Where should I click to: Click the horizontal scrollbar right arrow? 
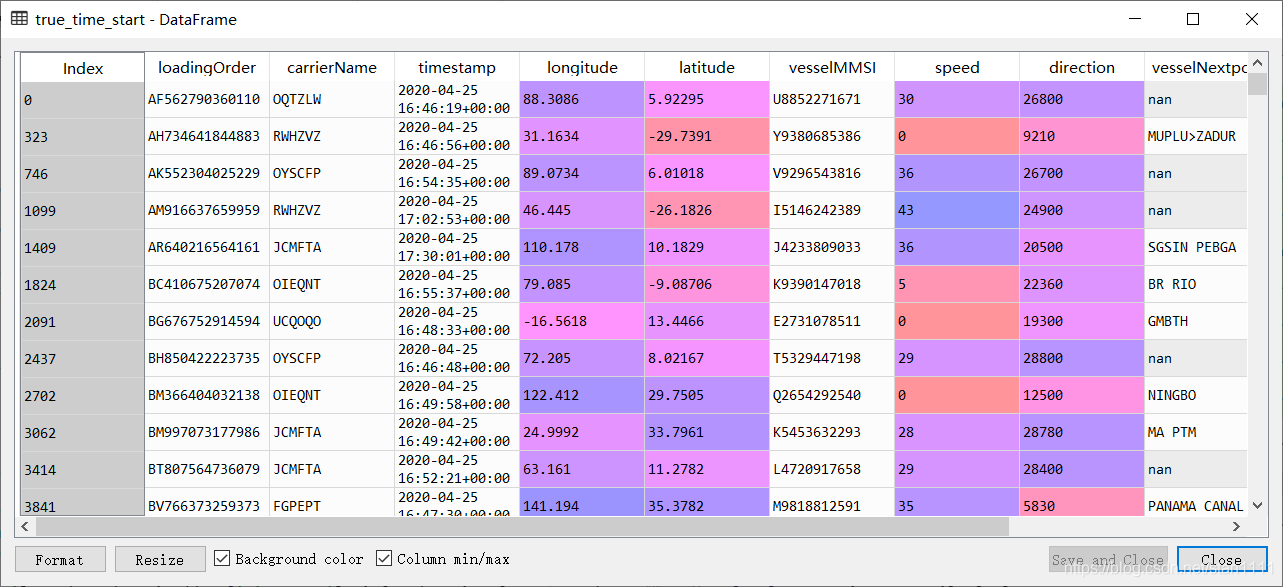click(x=1237, y=526)
